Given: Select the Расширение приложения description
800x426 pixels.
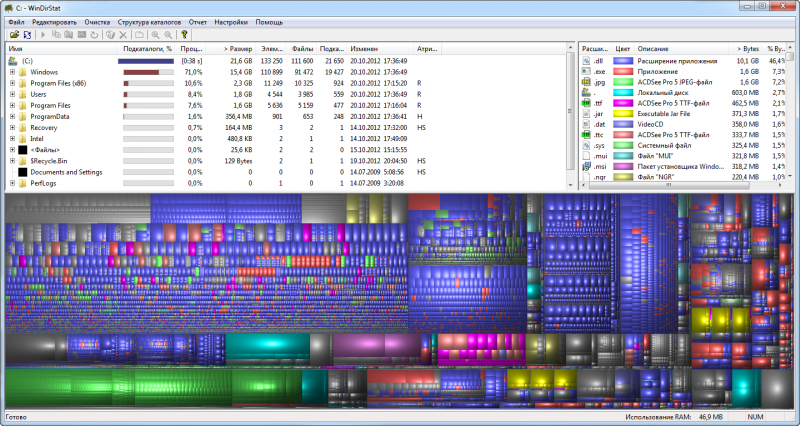Looking at the screenshot, I should tap(677, 61).
